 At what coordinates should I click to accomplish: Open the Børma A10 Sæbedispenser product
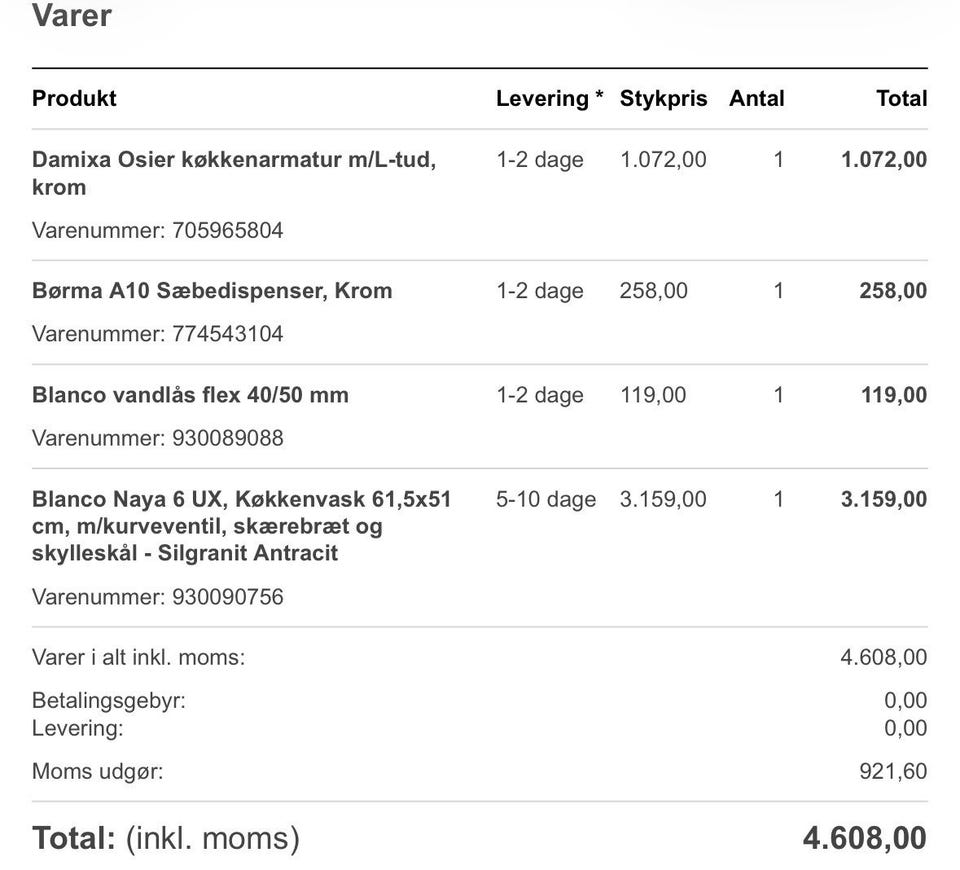[x=212, y=291]
